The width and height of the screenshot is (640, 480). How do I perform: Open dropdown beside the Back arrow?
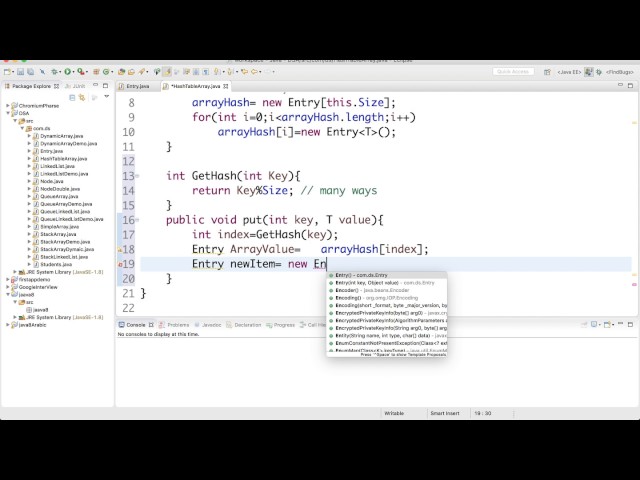tap(260, 72)
